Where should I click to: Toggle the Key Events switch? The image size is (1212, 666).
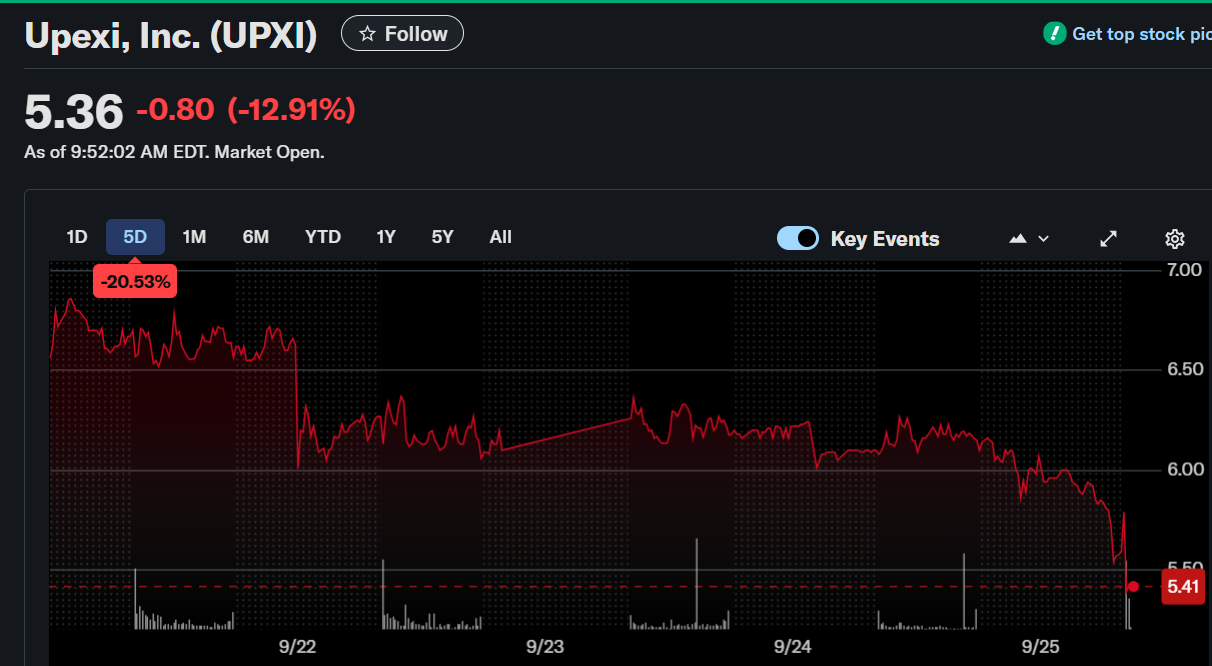pyautogui.click(x=798, y=238)
